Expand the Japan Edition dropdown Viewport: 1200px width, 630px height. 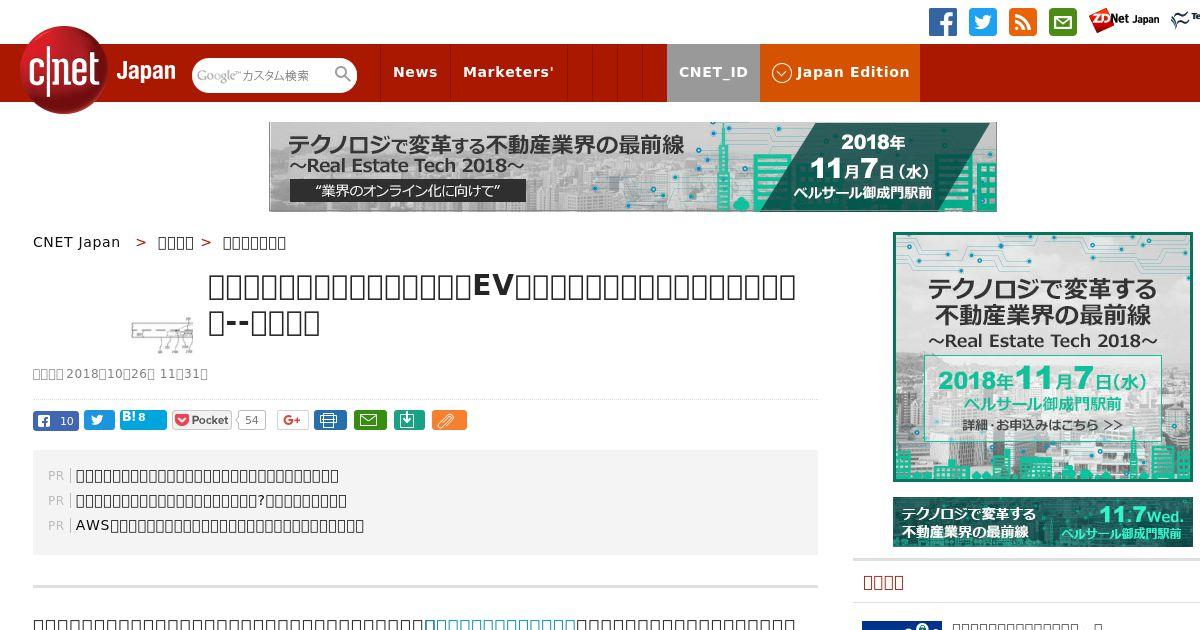click(x=840, y=72)
